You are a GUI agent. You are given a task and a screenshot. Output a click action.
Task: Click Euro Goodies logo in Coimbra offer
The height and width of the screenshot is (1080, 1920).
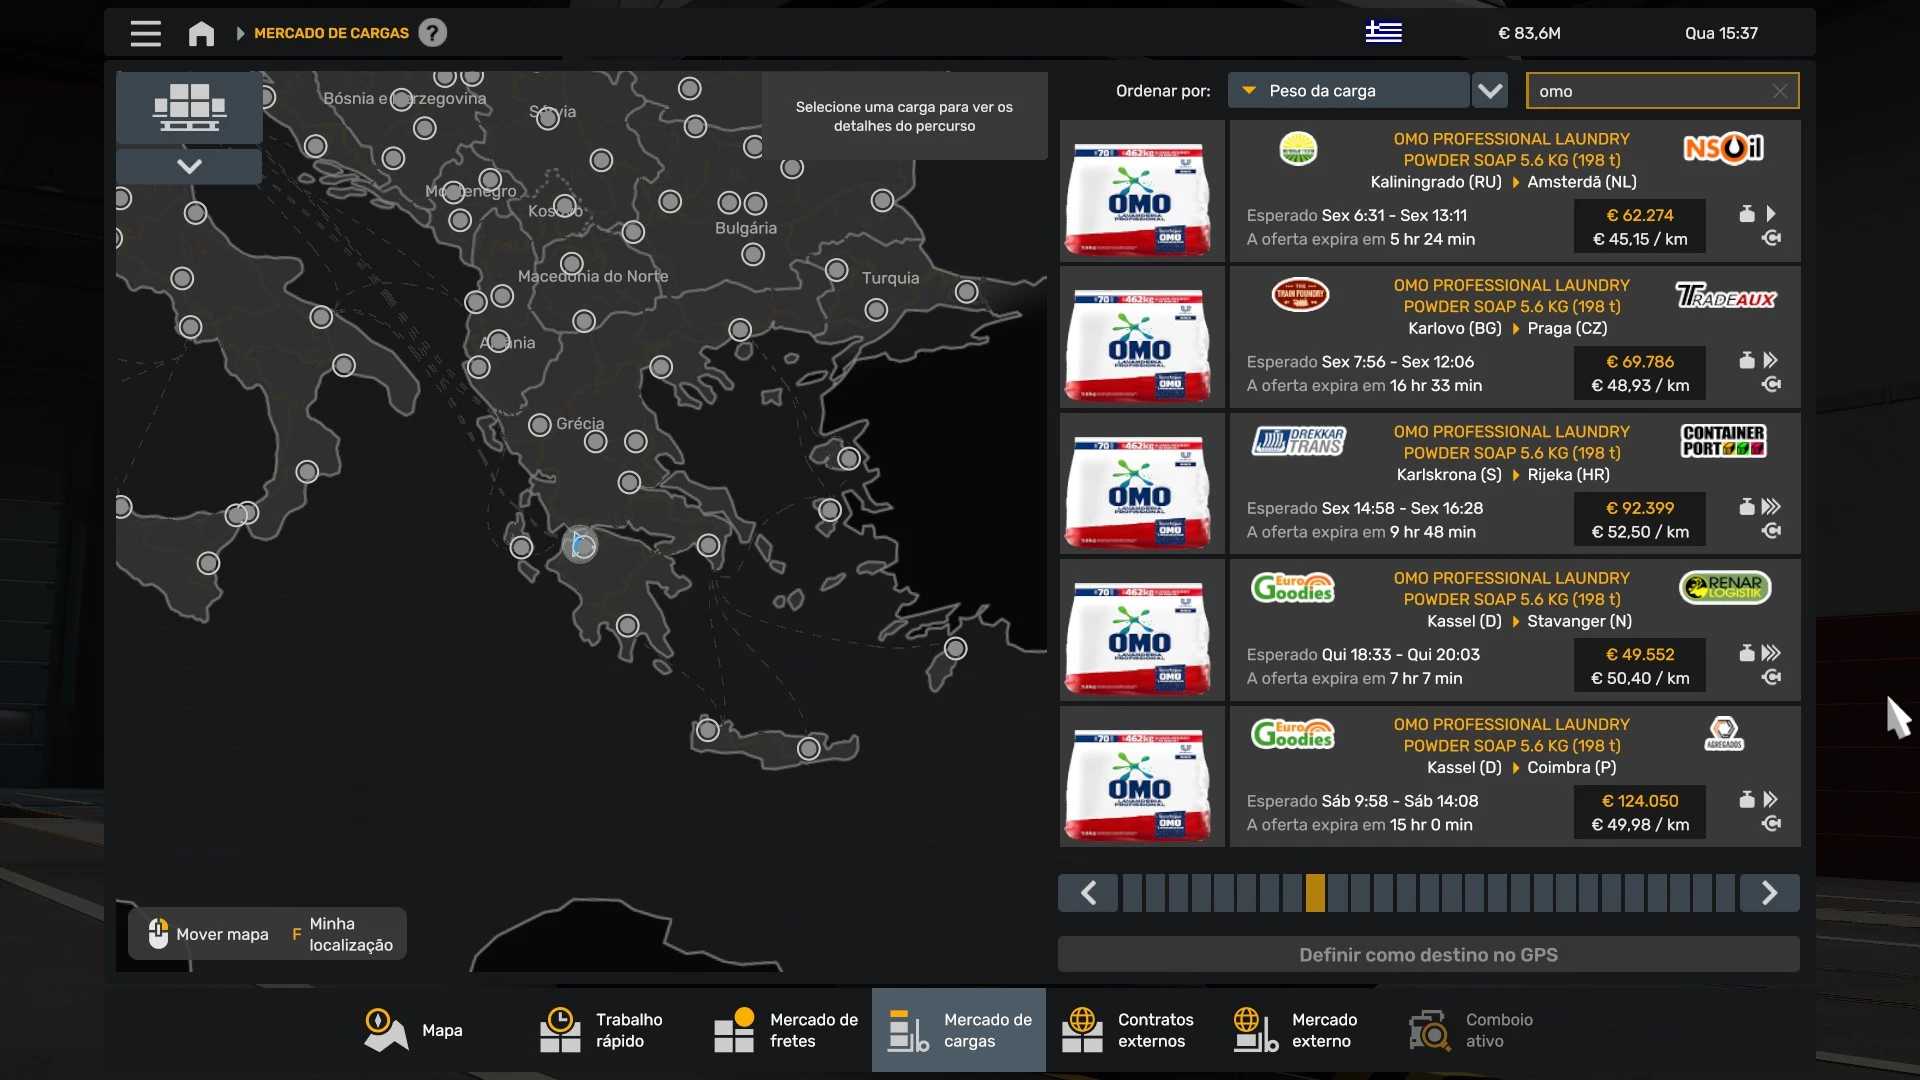pyautogui.click(x=1293, y=735)
